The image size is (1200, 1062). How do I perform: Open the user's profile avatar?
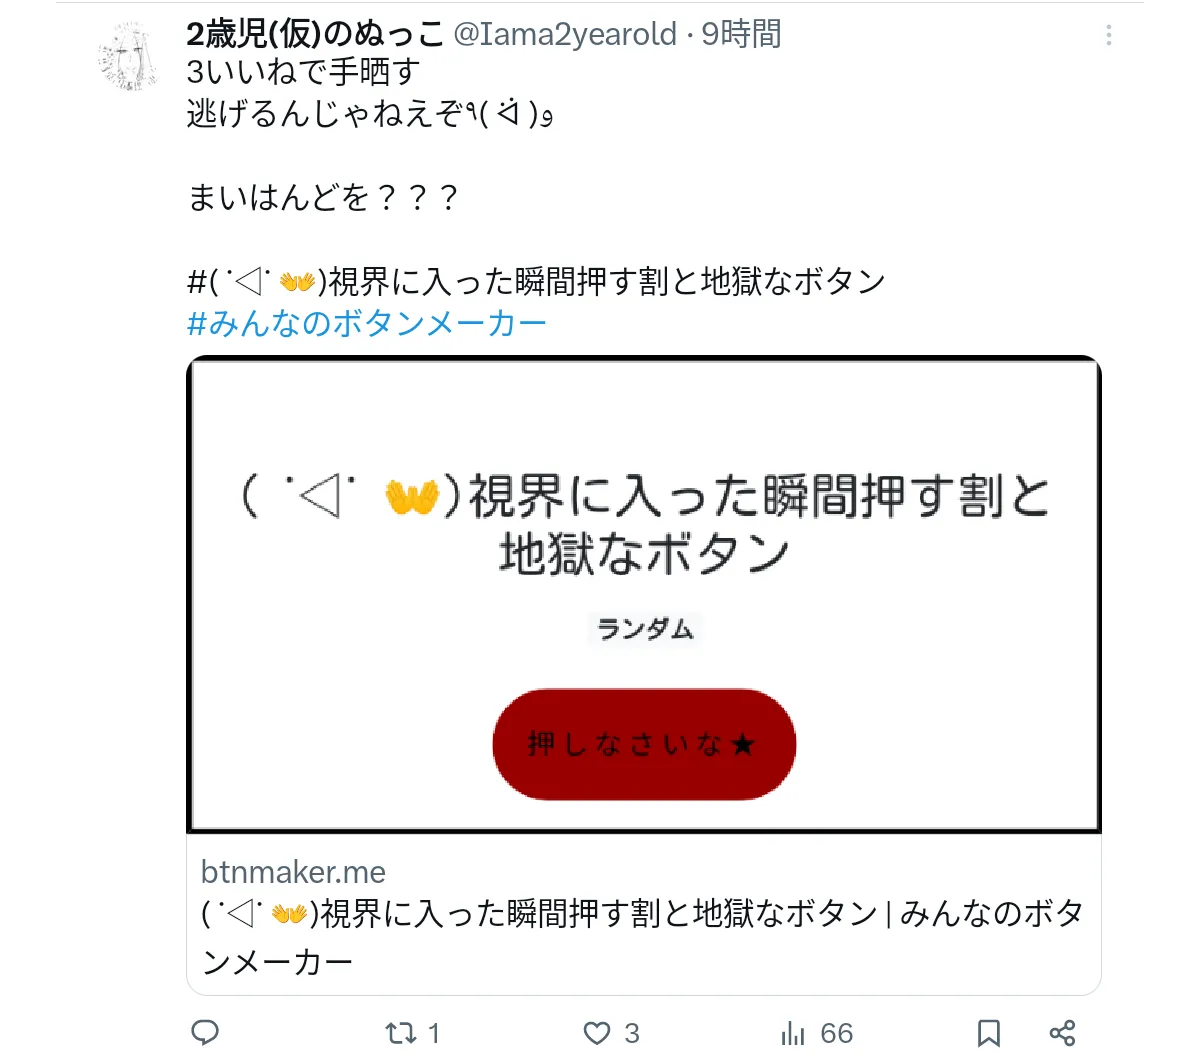130,58
